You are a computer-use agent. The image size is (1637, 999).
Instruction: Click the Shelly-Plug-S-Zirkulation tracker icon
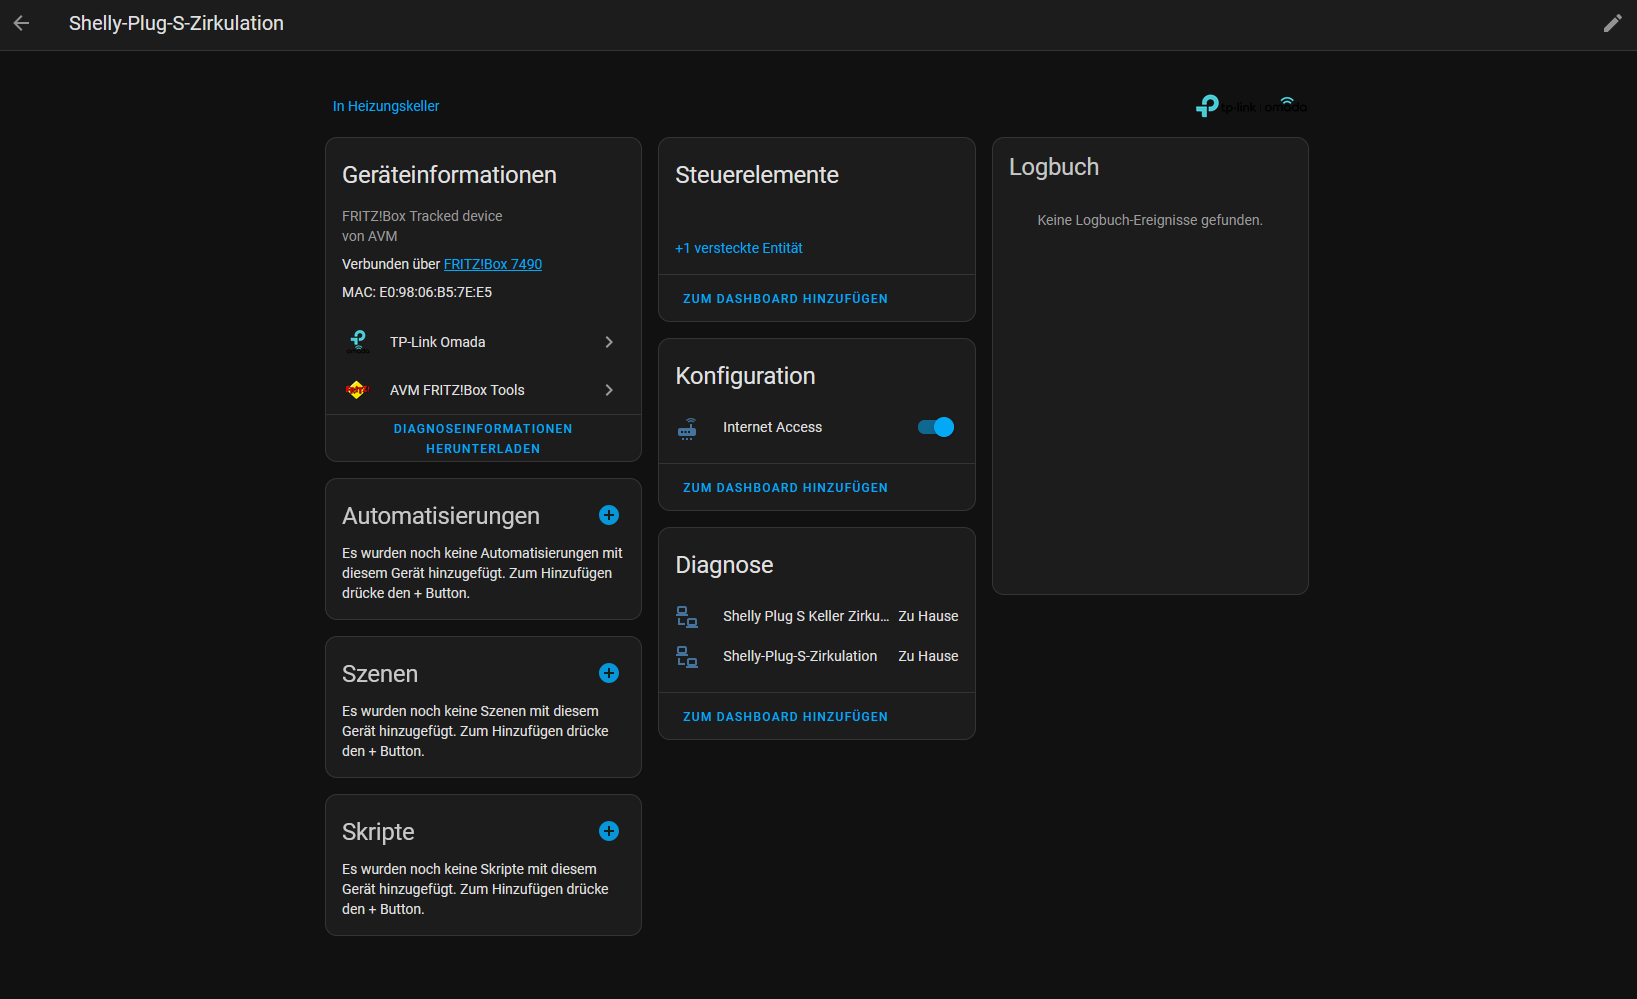pyautogui.click(x=687, y=657)
